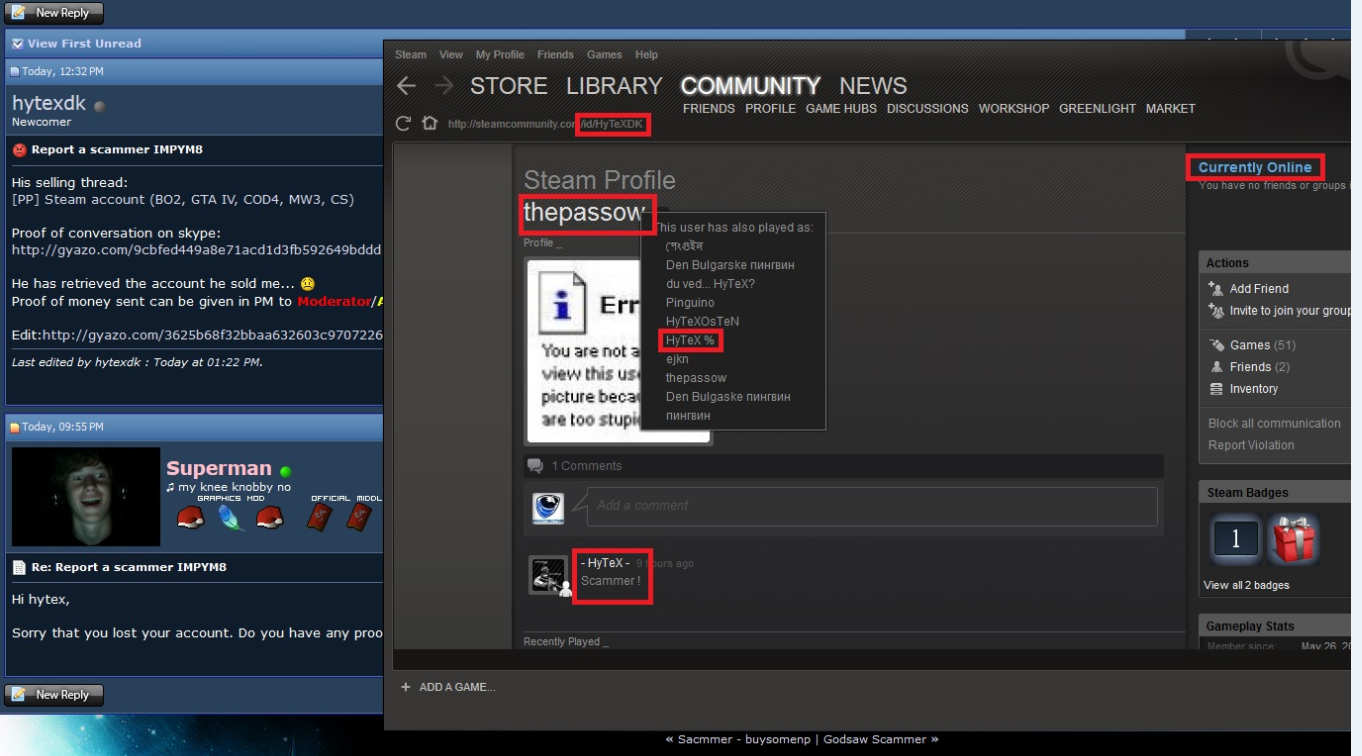Screen dimensions: 1362x756
Task: Open the Games menu in the Steam menu bar
Action: pos(604,55)
